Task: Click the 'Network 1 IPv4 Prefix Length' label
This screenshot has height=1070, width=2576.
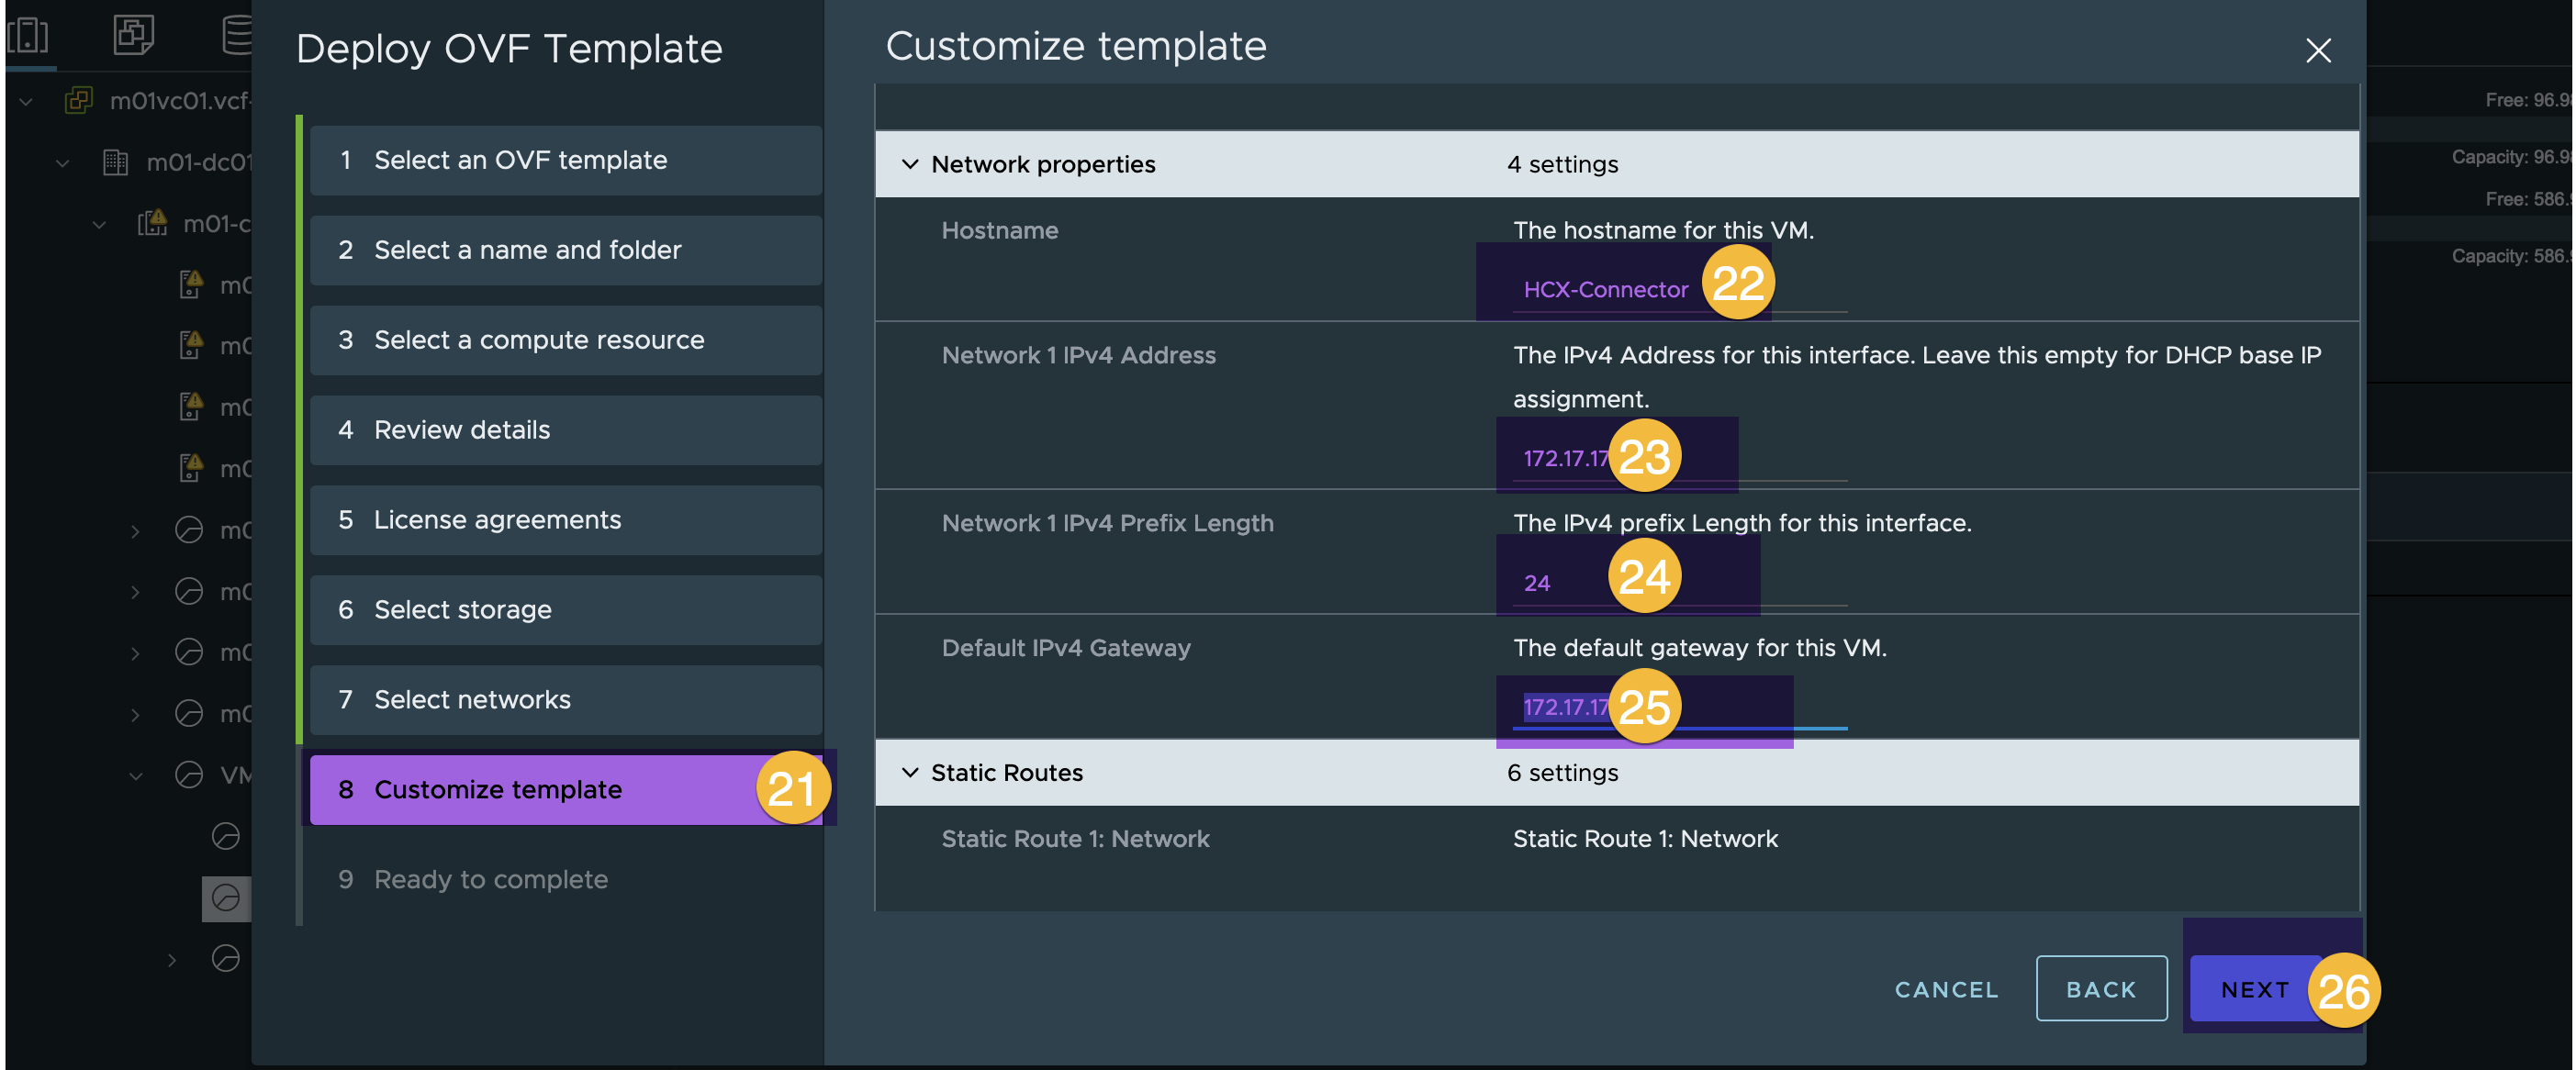Action: tap(1107, 523)
